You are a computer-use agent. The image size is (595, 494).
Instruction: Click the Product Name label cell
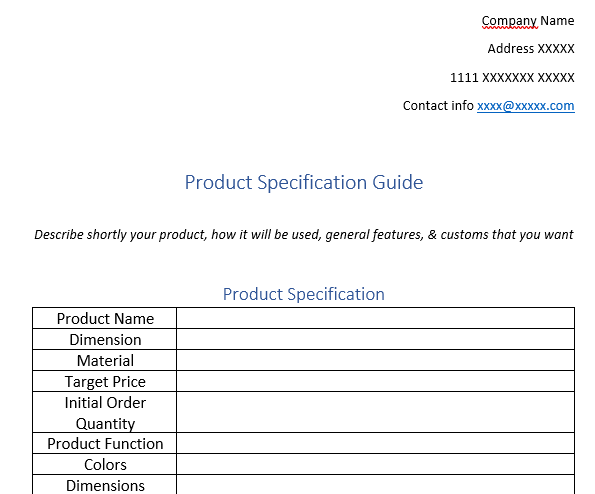coord(105,318)
